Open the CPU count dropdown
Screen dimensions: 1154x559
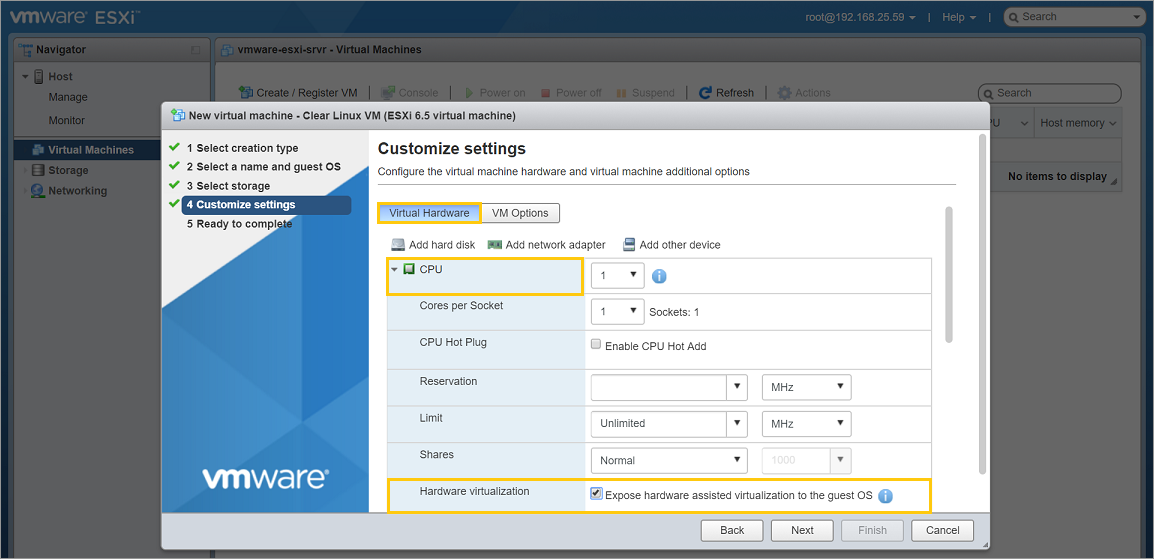[617, 275]
